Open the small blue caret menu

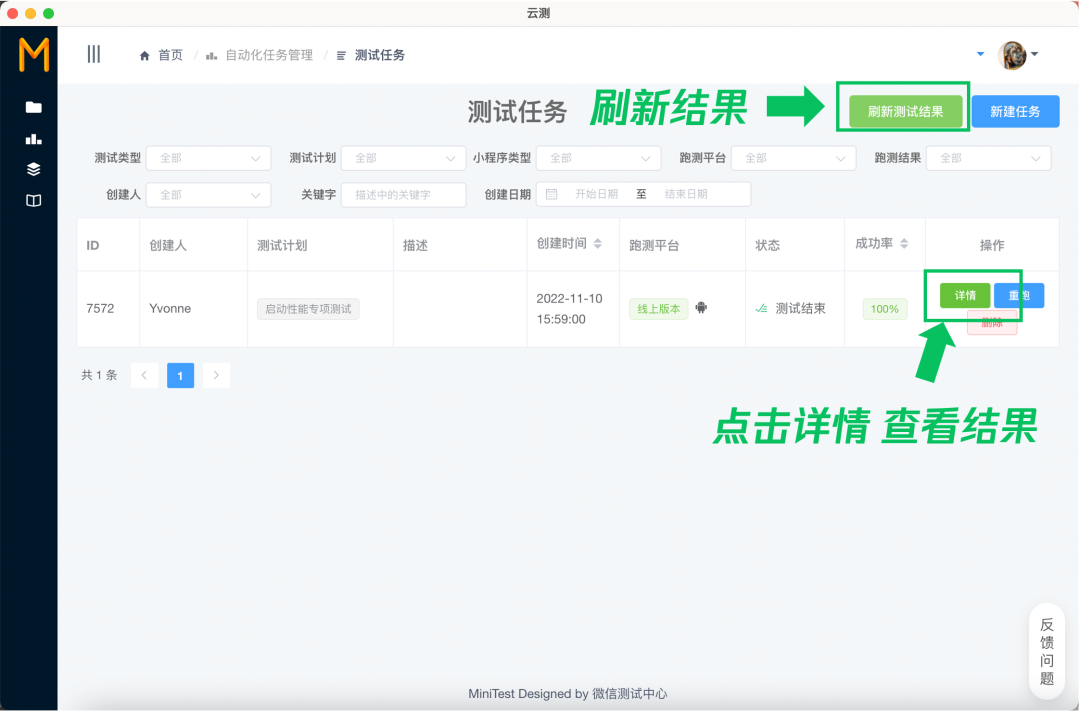point(980,54)
